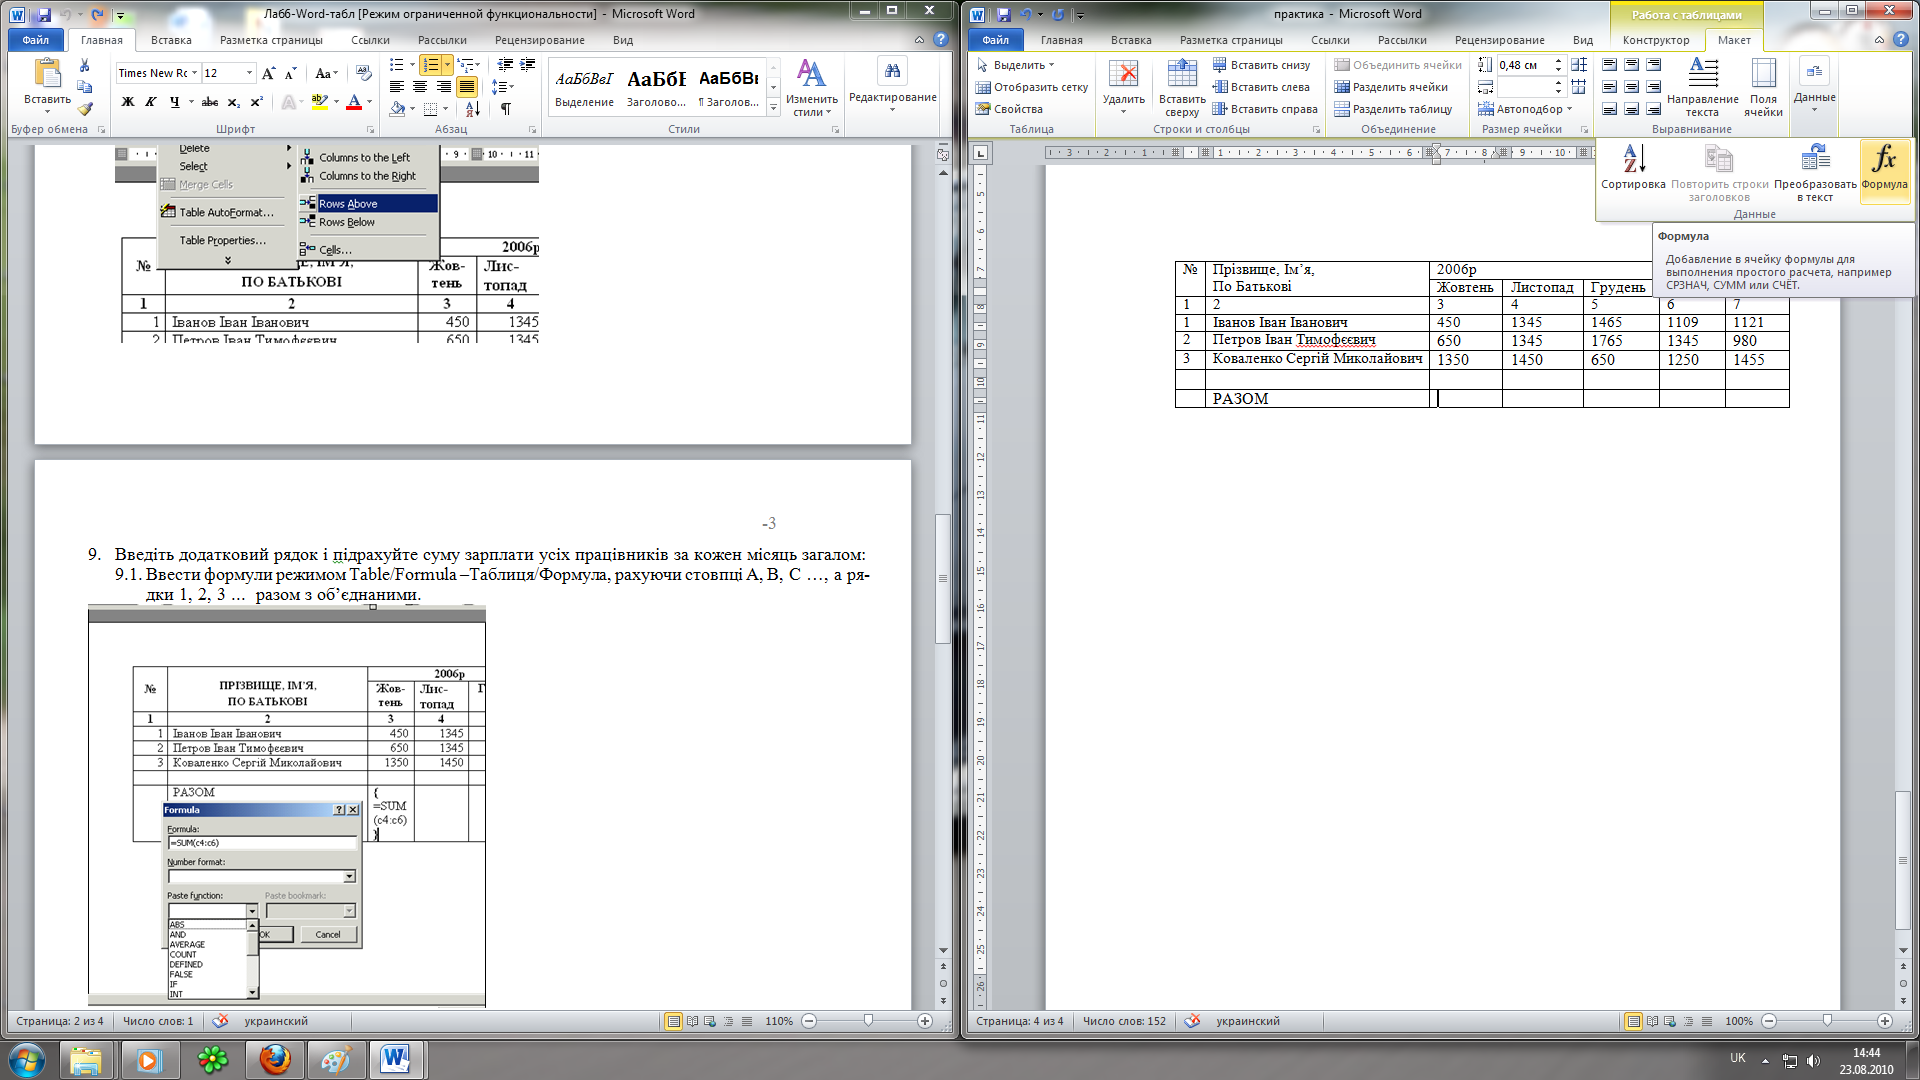Click the Format Painter brush icon
Image resolution: width=1920 pixels, height=1080 pixels.
pyautogui.click(x=85, y=108)
